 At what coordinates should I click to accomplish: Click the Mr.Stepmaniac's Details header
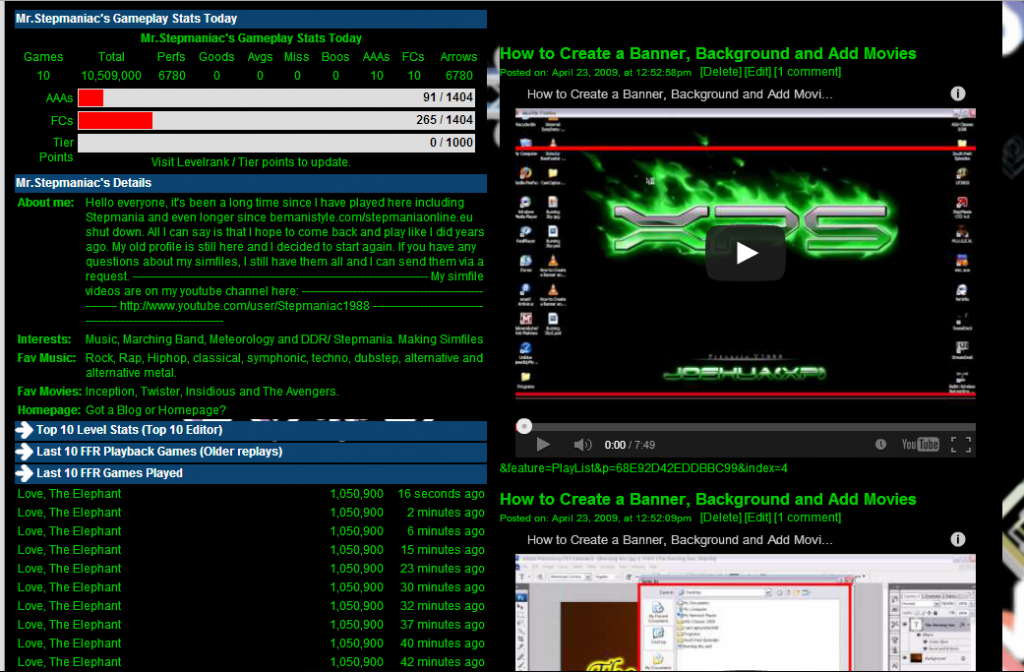pos(251,183)
